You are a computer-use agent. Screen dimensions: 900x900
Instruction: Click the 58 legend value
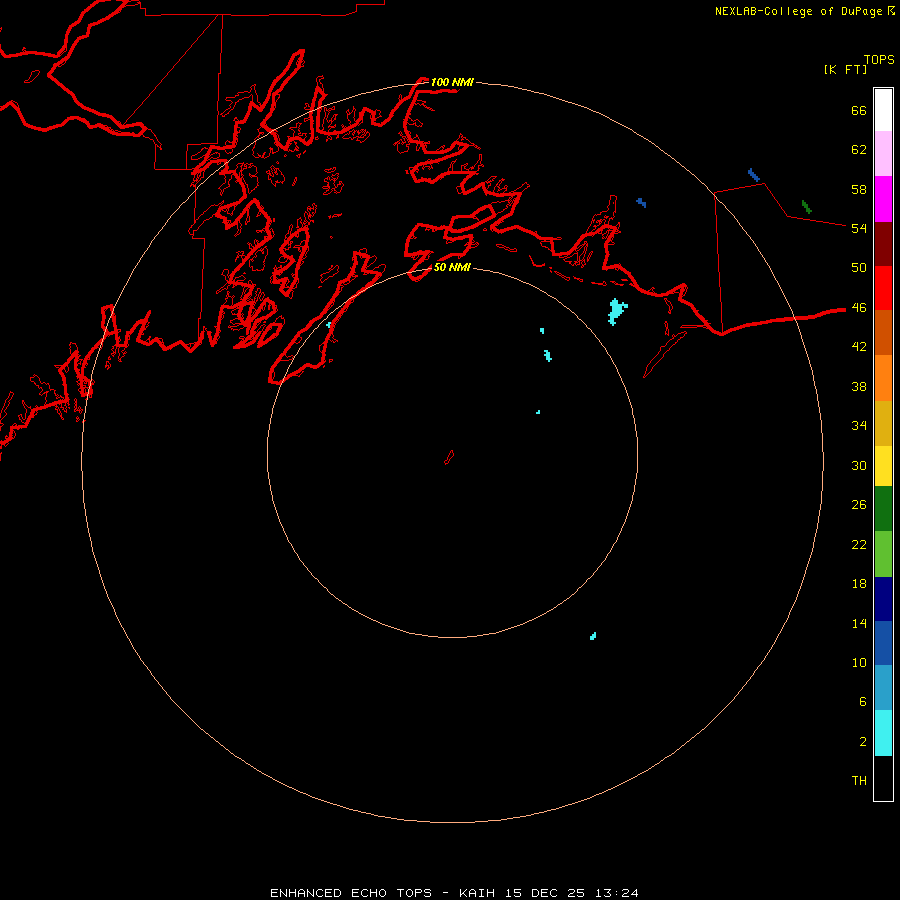click(x=859, y=189)
